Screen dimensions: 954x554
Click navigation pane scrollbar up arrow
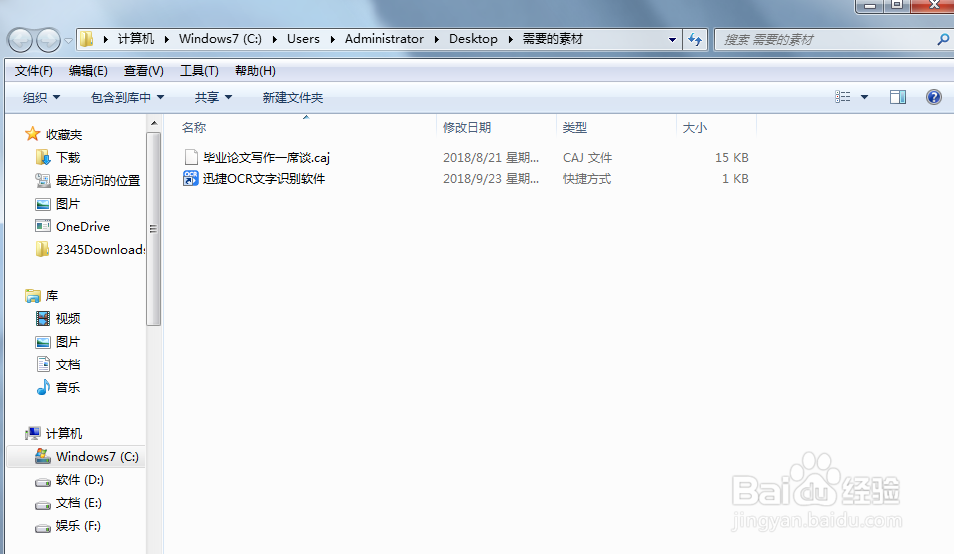pyautogui.click(x=154, y=123)
